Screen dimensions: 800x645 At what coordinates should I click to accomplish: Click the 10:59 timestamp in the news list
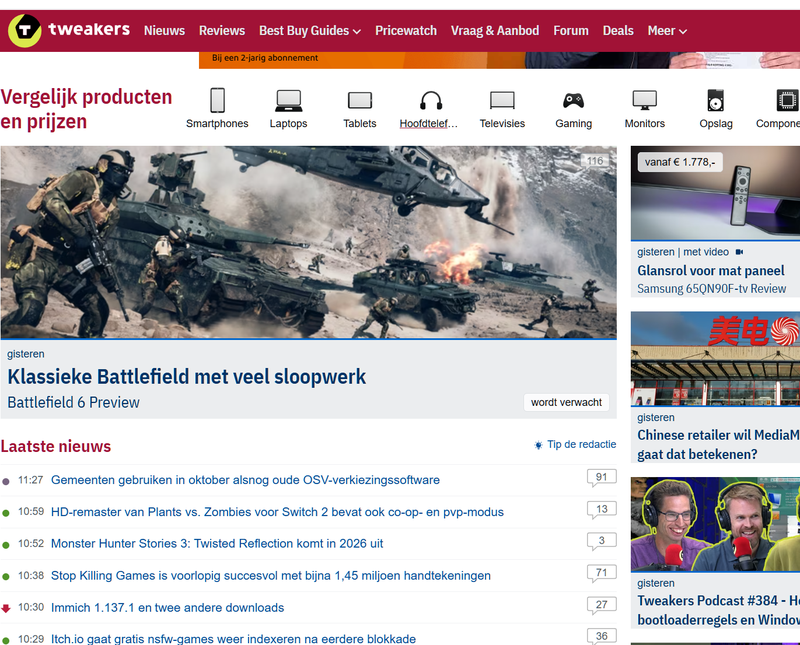coord(31,511)
